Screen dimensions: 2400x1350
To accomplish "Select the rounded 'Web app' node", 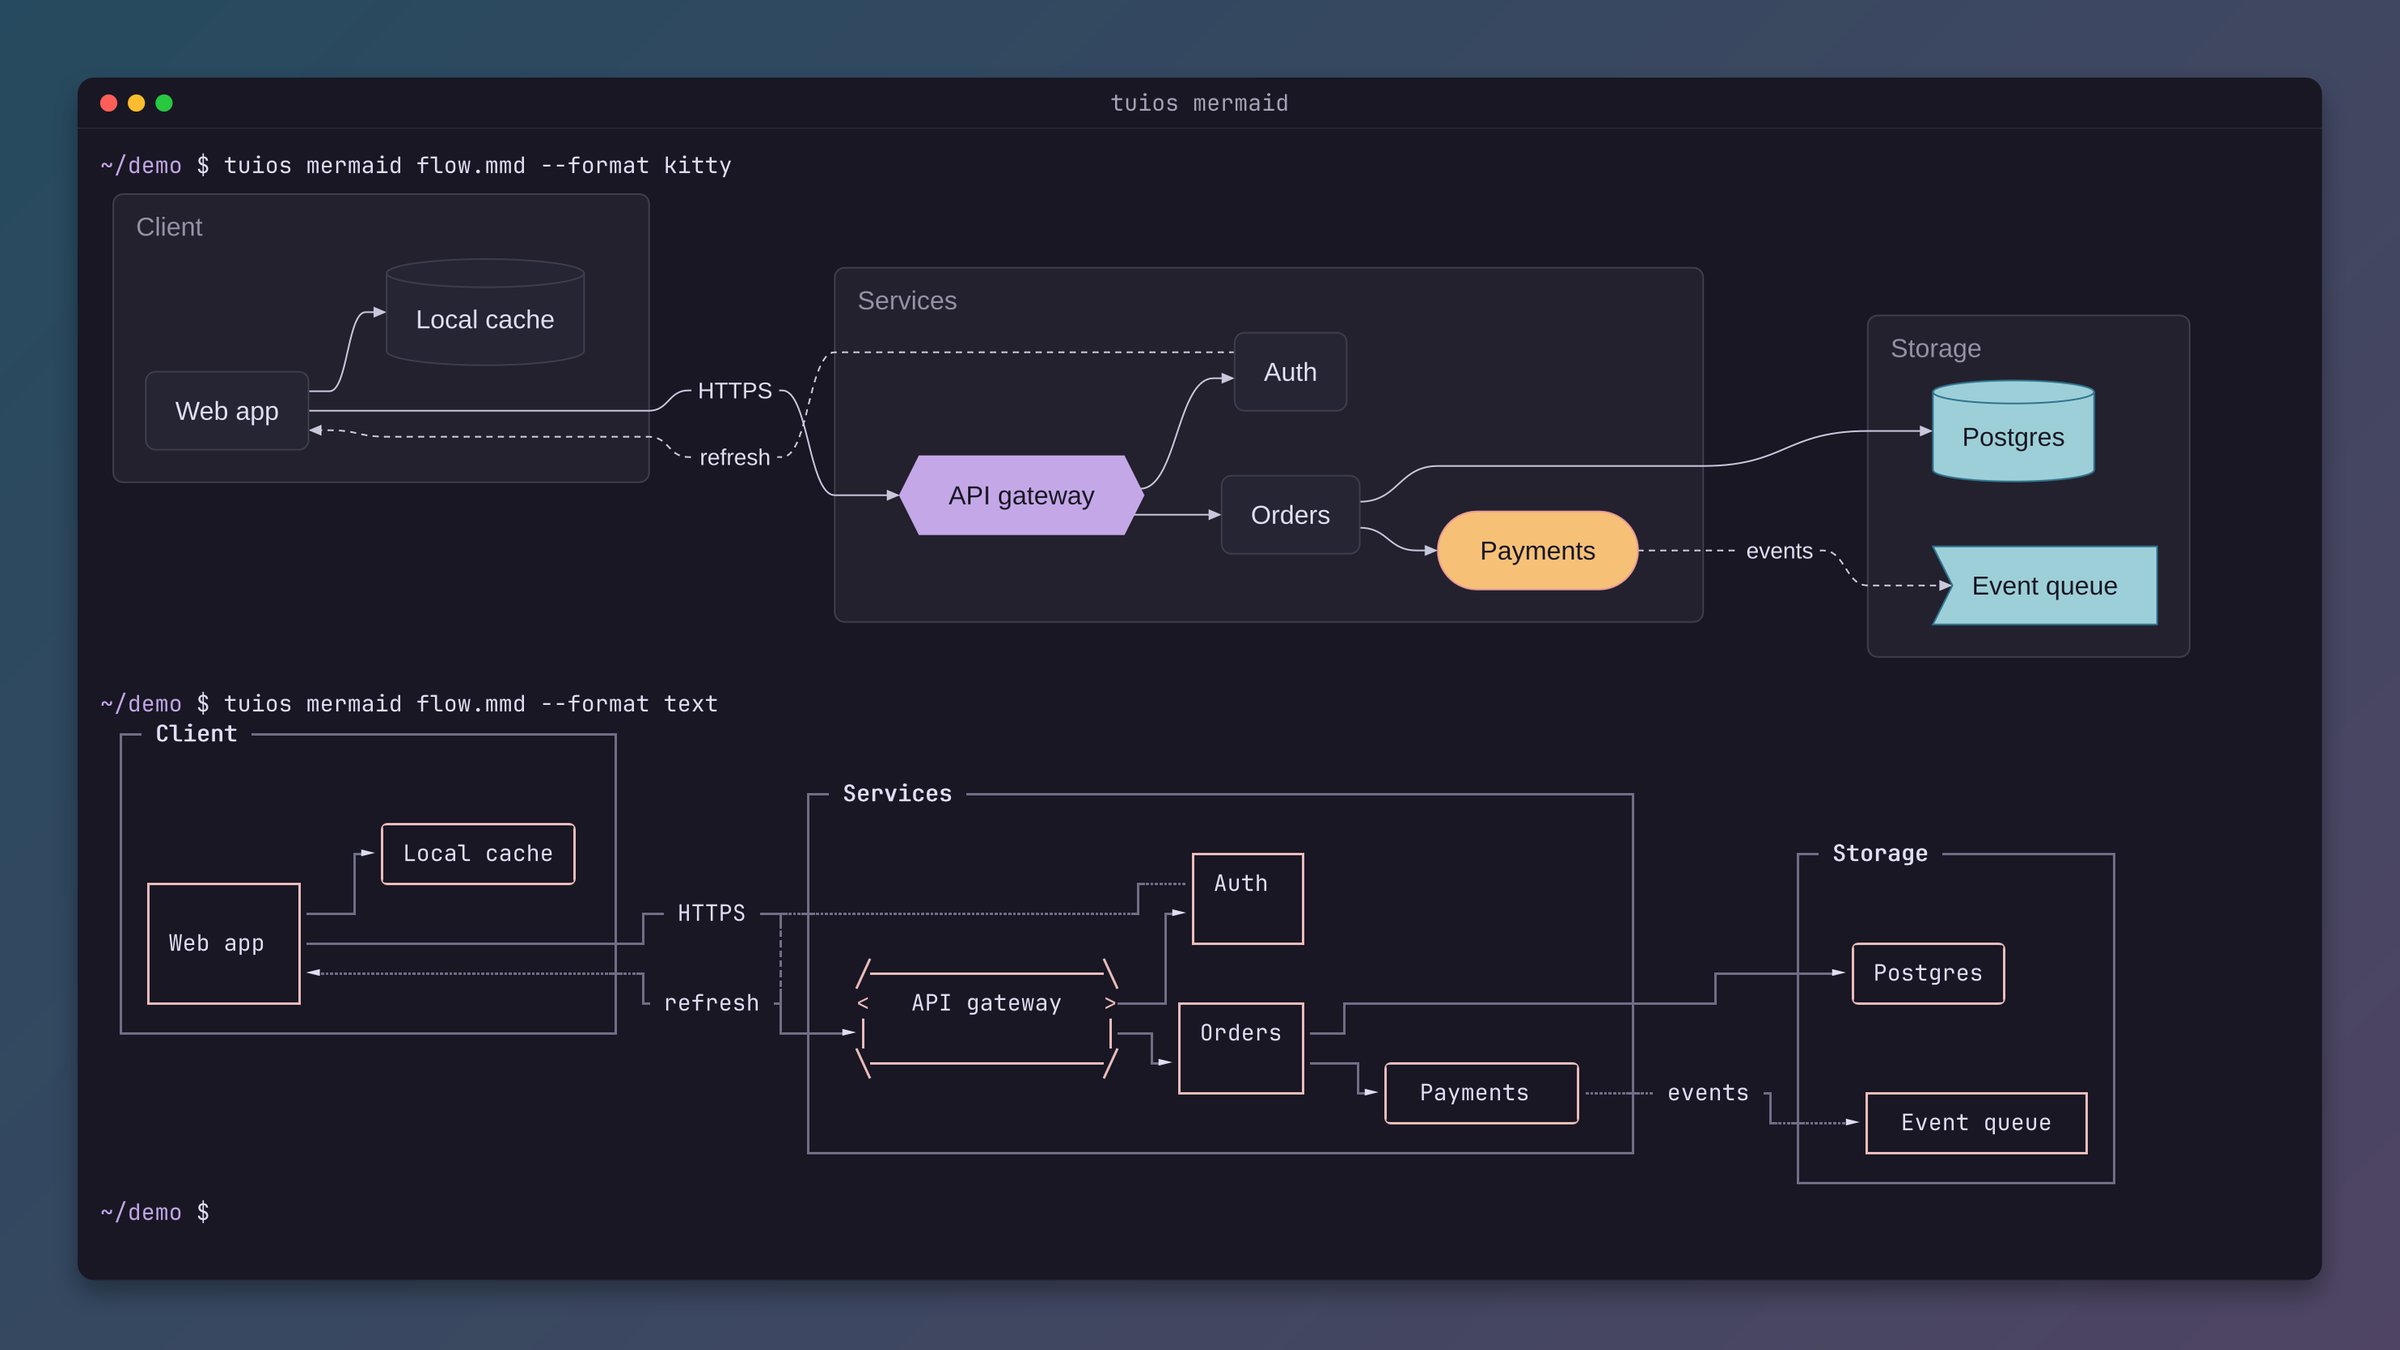I will coord(227,411).
